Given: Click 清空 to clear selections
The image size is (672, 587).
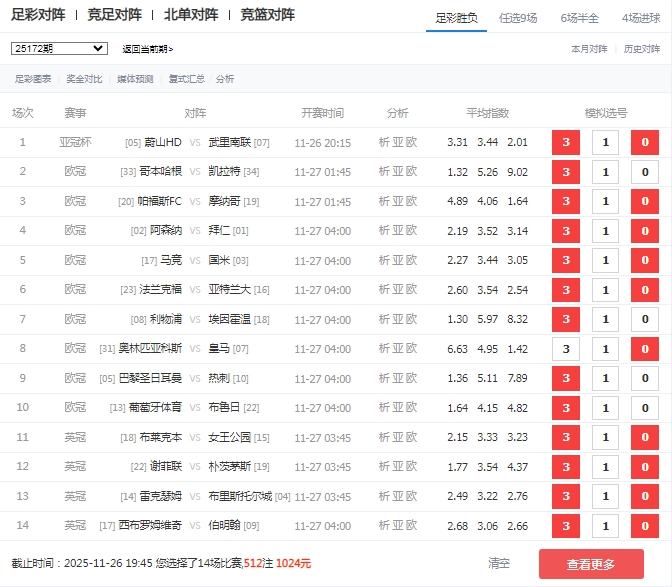Looking at the screenshot, I should point(499,564).
